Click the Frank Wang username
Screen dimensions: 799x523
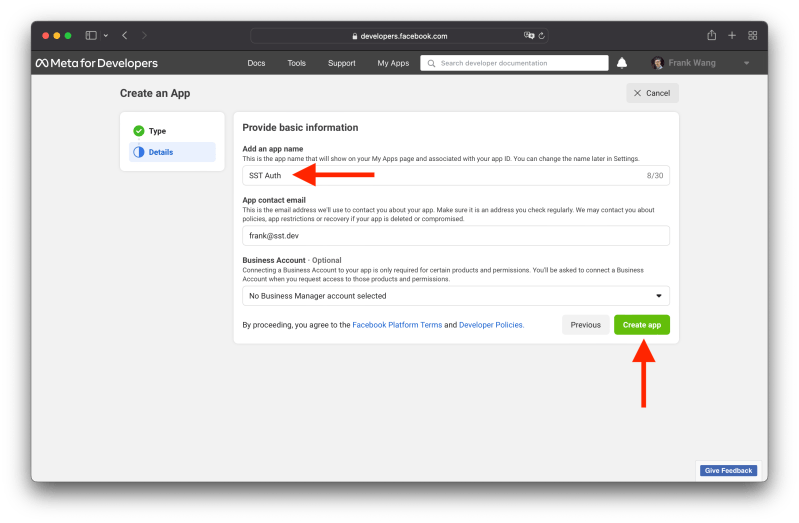pos(691,63)
